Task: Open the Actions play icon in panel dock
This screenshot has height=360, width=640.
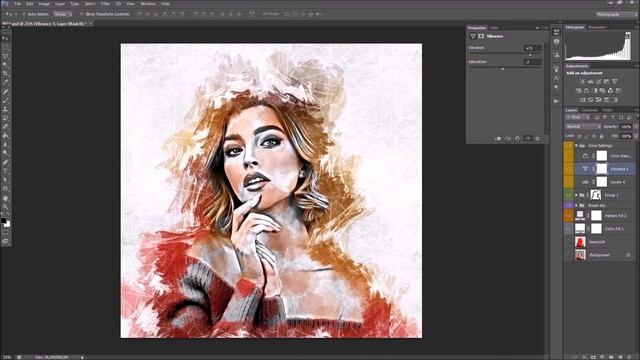Action: coord(556,101)
